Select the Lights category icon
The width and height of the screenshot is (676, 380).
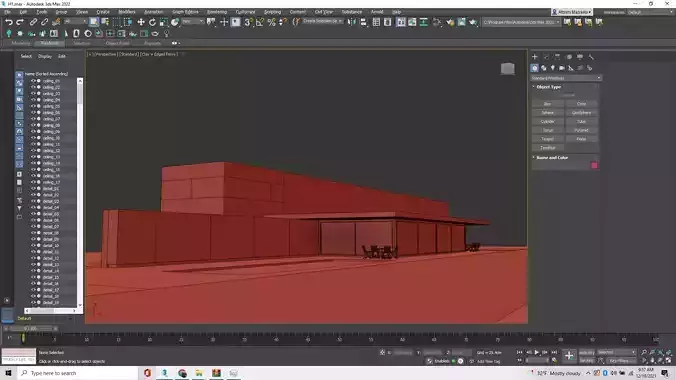coord(553,68)
